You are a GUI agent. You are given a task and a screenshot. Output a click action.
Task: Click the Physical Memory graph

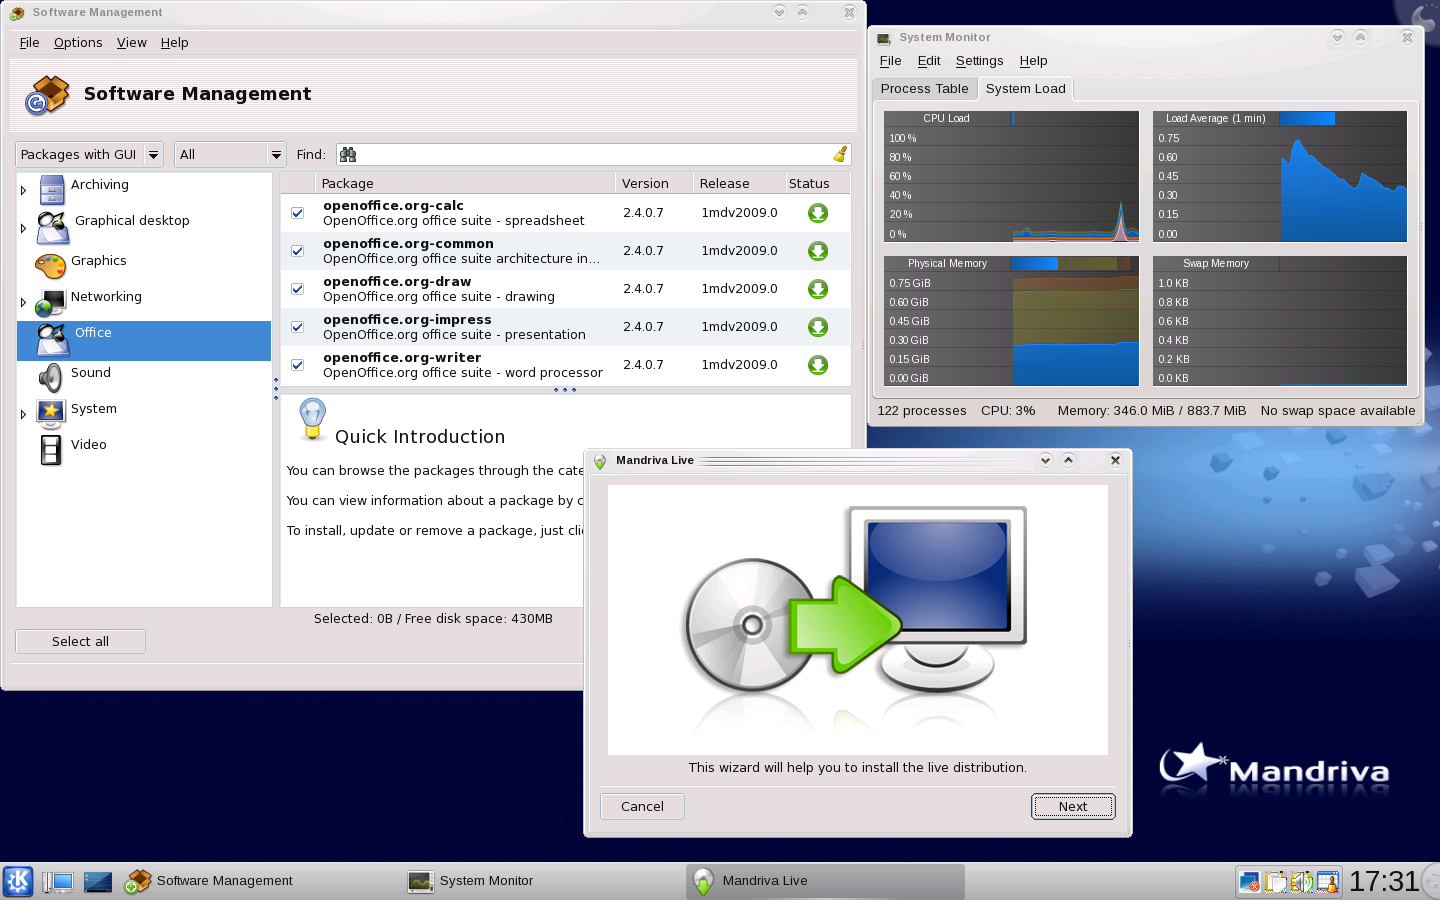click(x=1011, y=321)
